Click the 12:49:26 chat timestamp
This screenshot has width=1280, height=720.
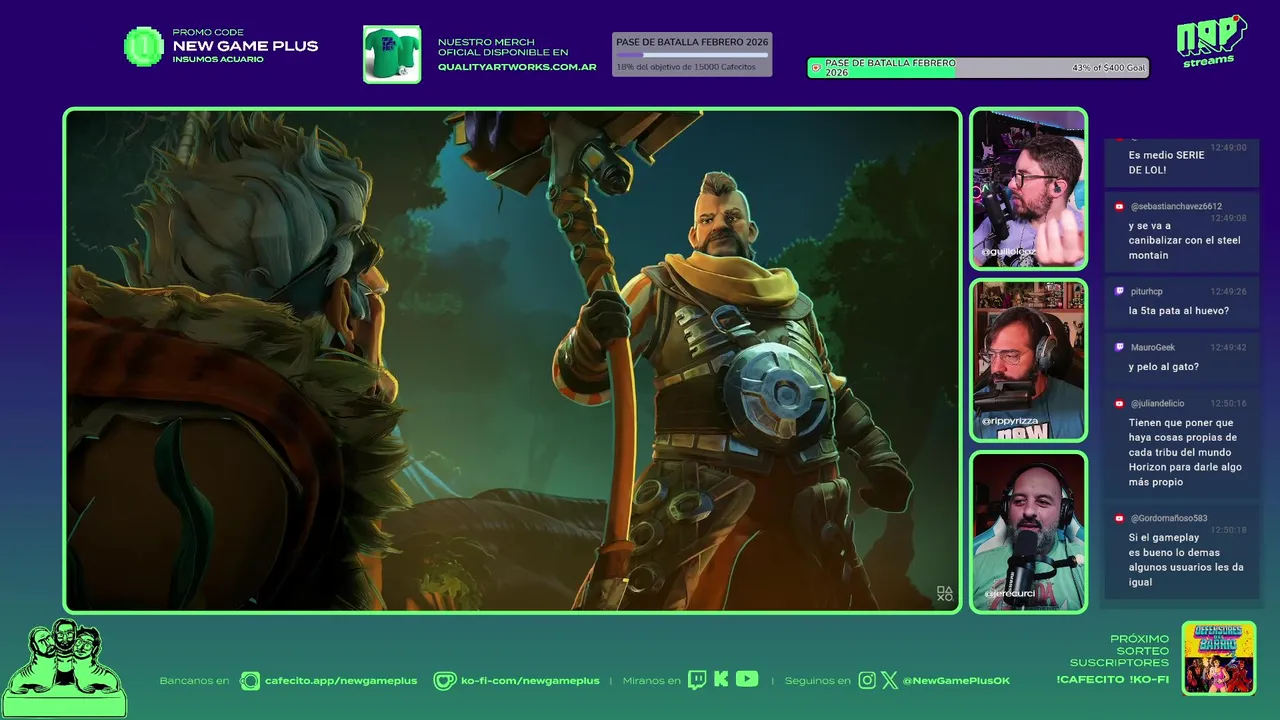click(1228, 291)
